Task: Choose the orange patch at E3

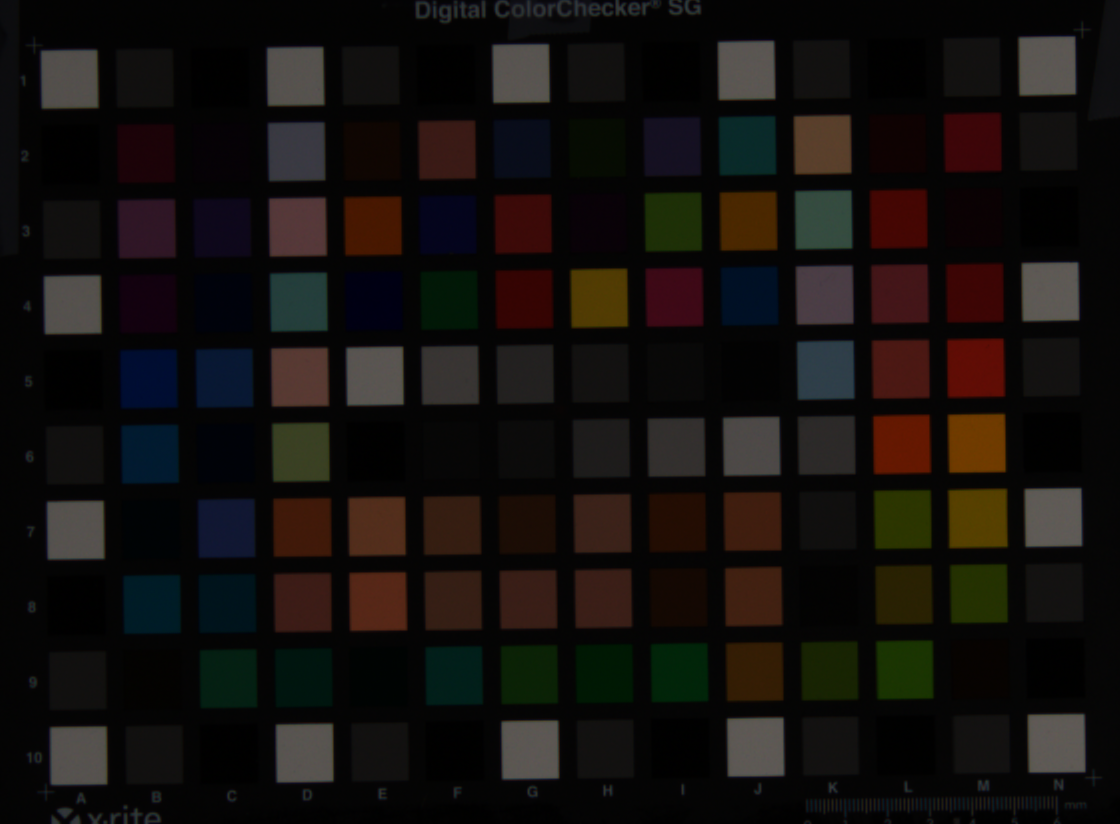Action: 373,226
